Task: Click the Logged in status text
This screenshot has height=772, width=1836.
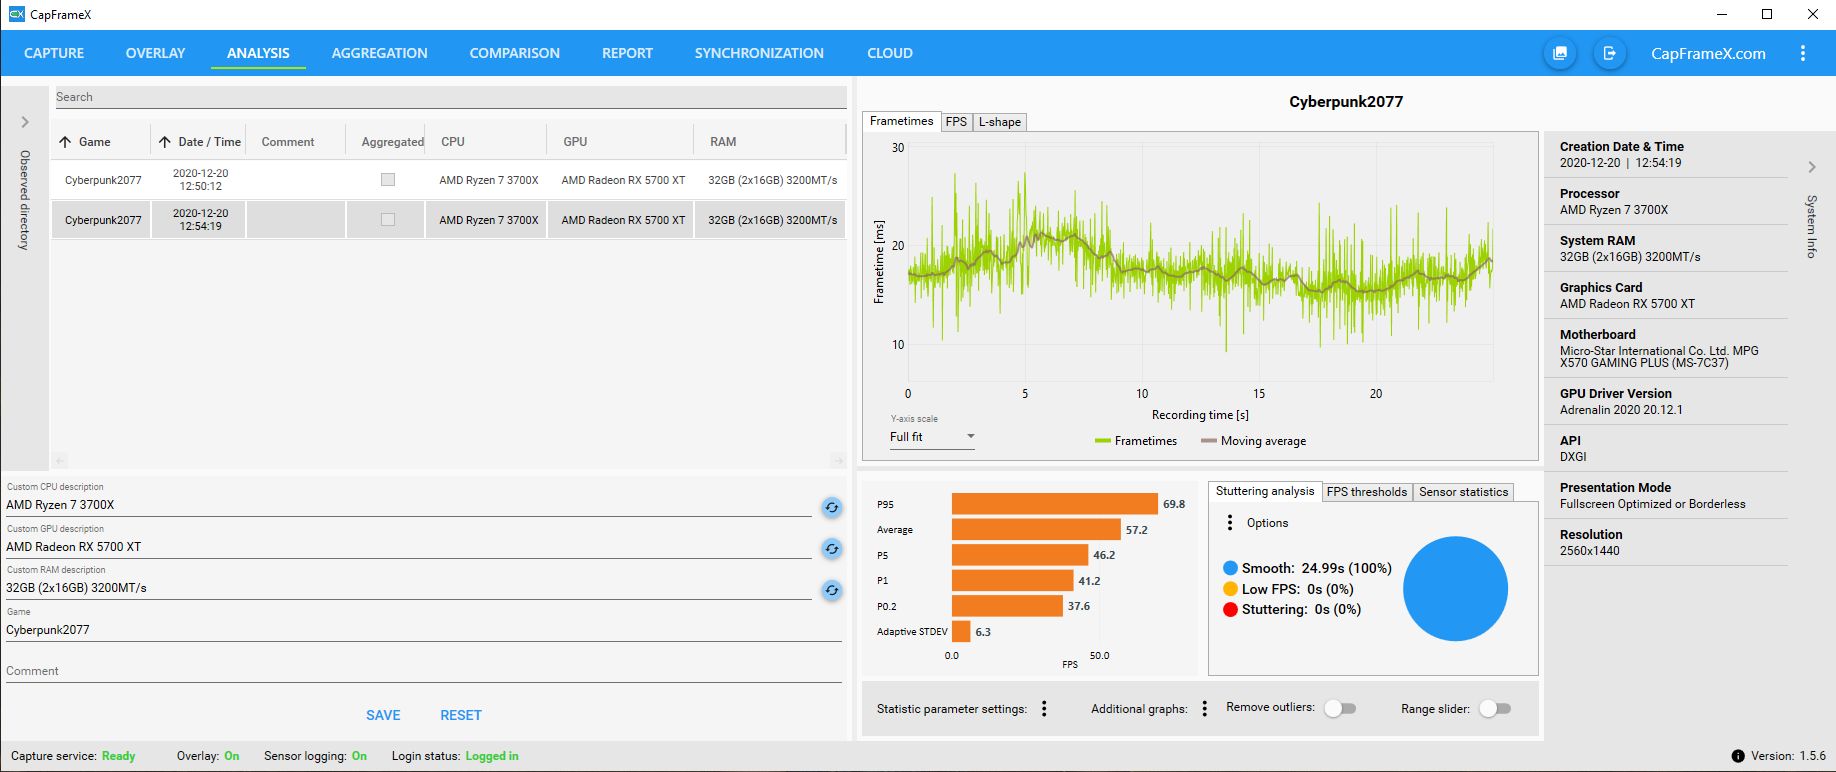Action: coord(492,756)
